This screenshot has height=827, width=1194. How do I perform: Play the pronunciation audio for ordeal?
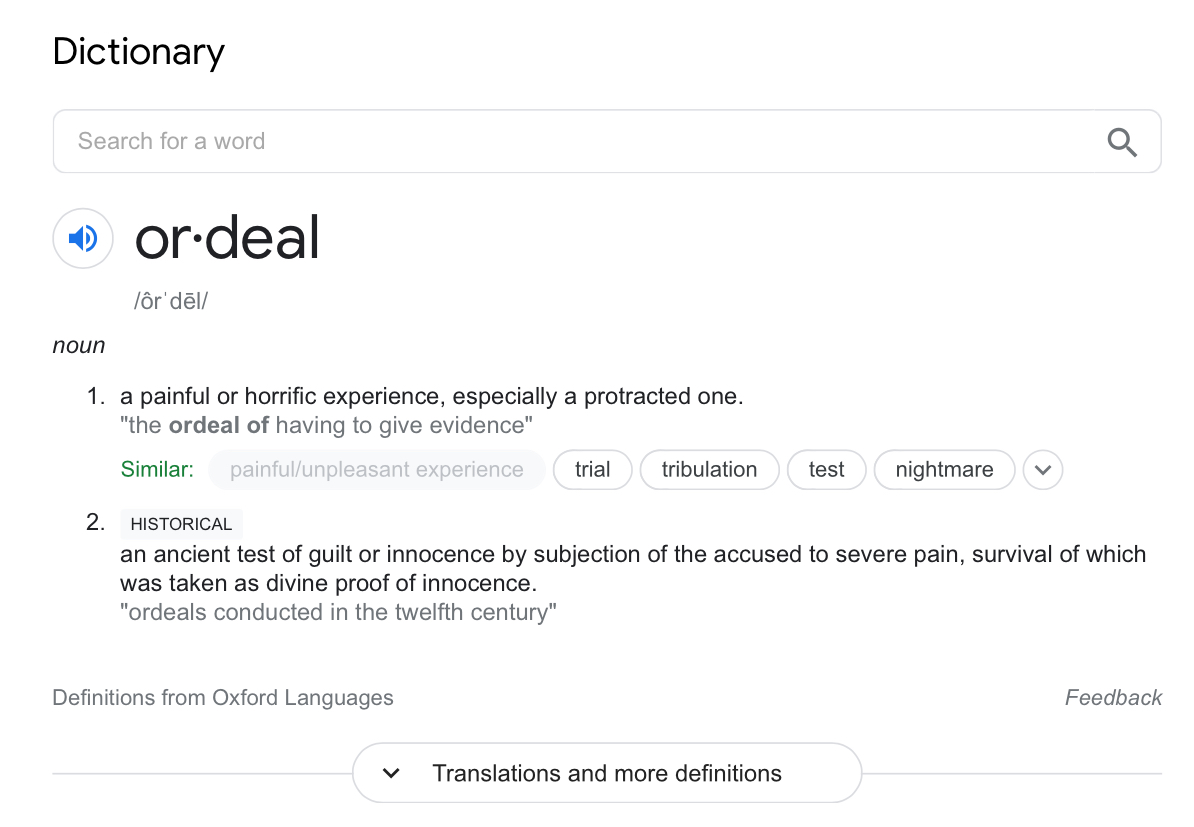coord(83,238)
